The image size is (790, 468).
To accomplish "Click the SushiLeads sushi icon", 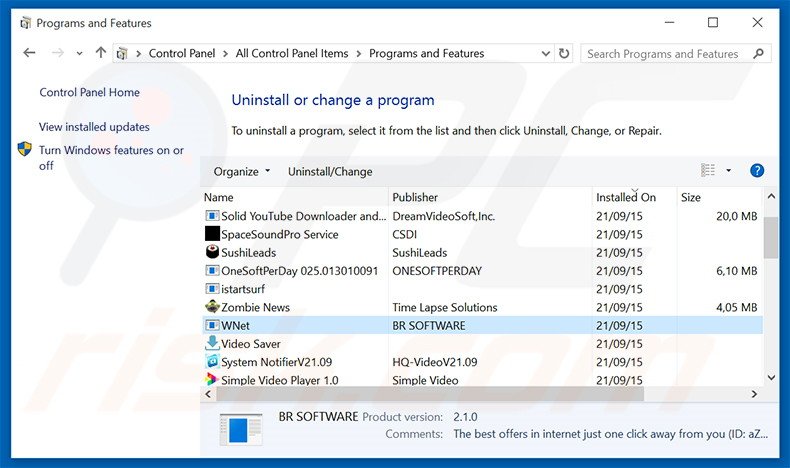I will coord(212,252).
